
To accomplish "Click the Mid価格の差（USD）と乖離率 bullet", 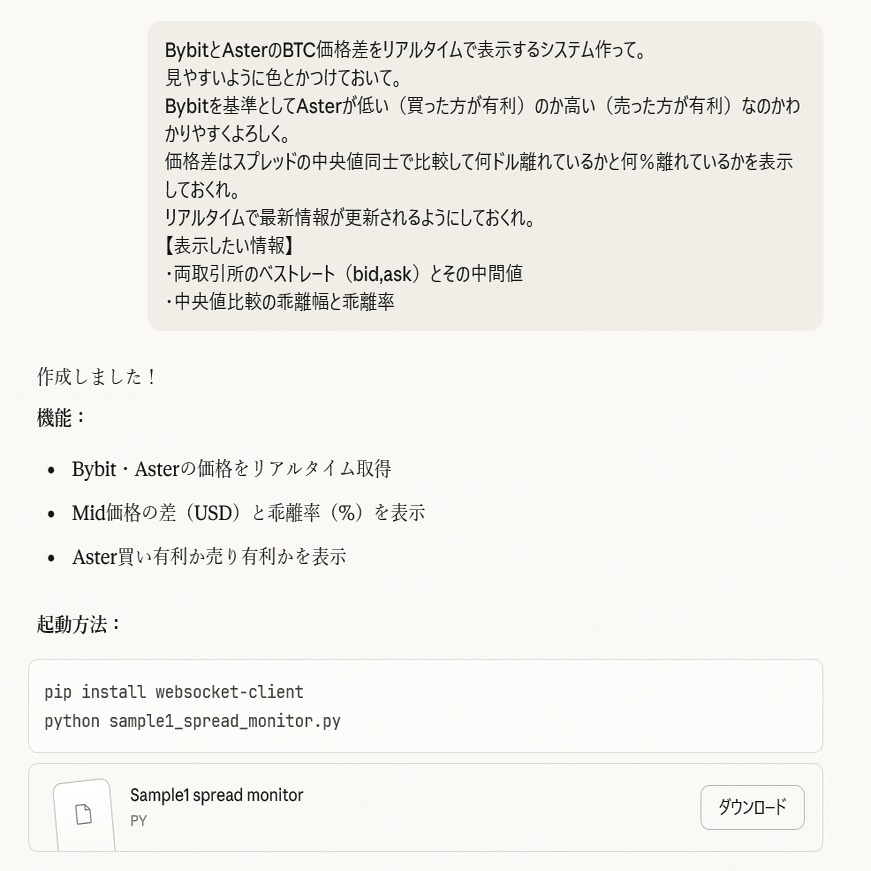I will [248, 513].
